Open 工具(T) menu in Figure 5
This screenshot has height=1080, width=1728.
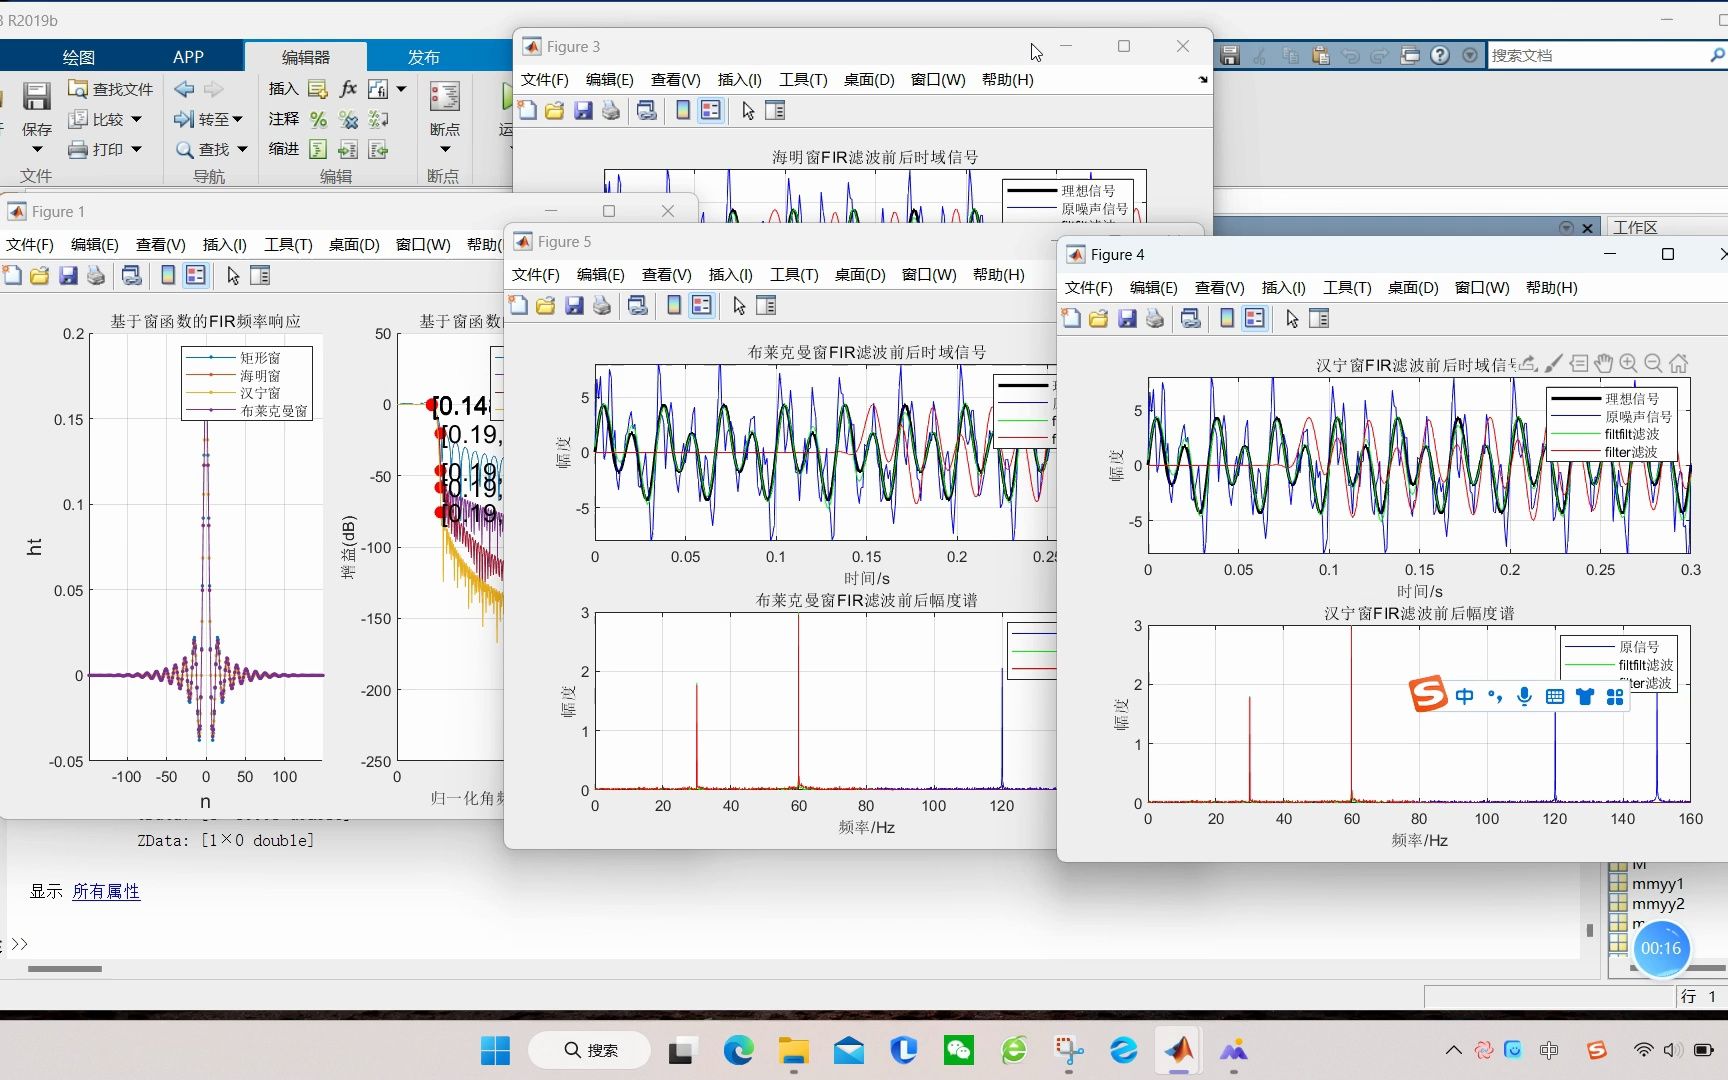pyautogui.click(x=794, y=275)
